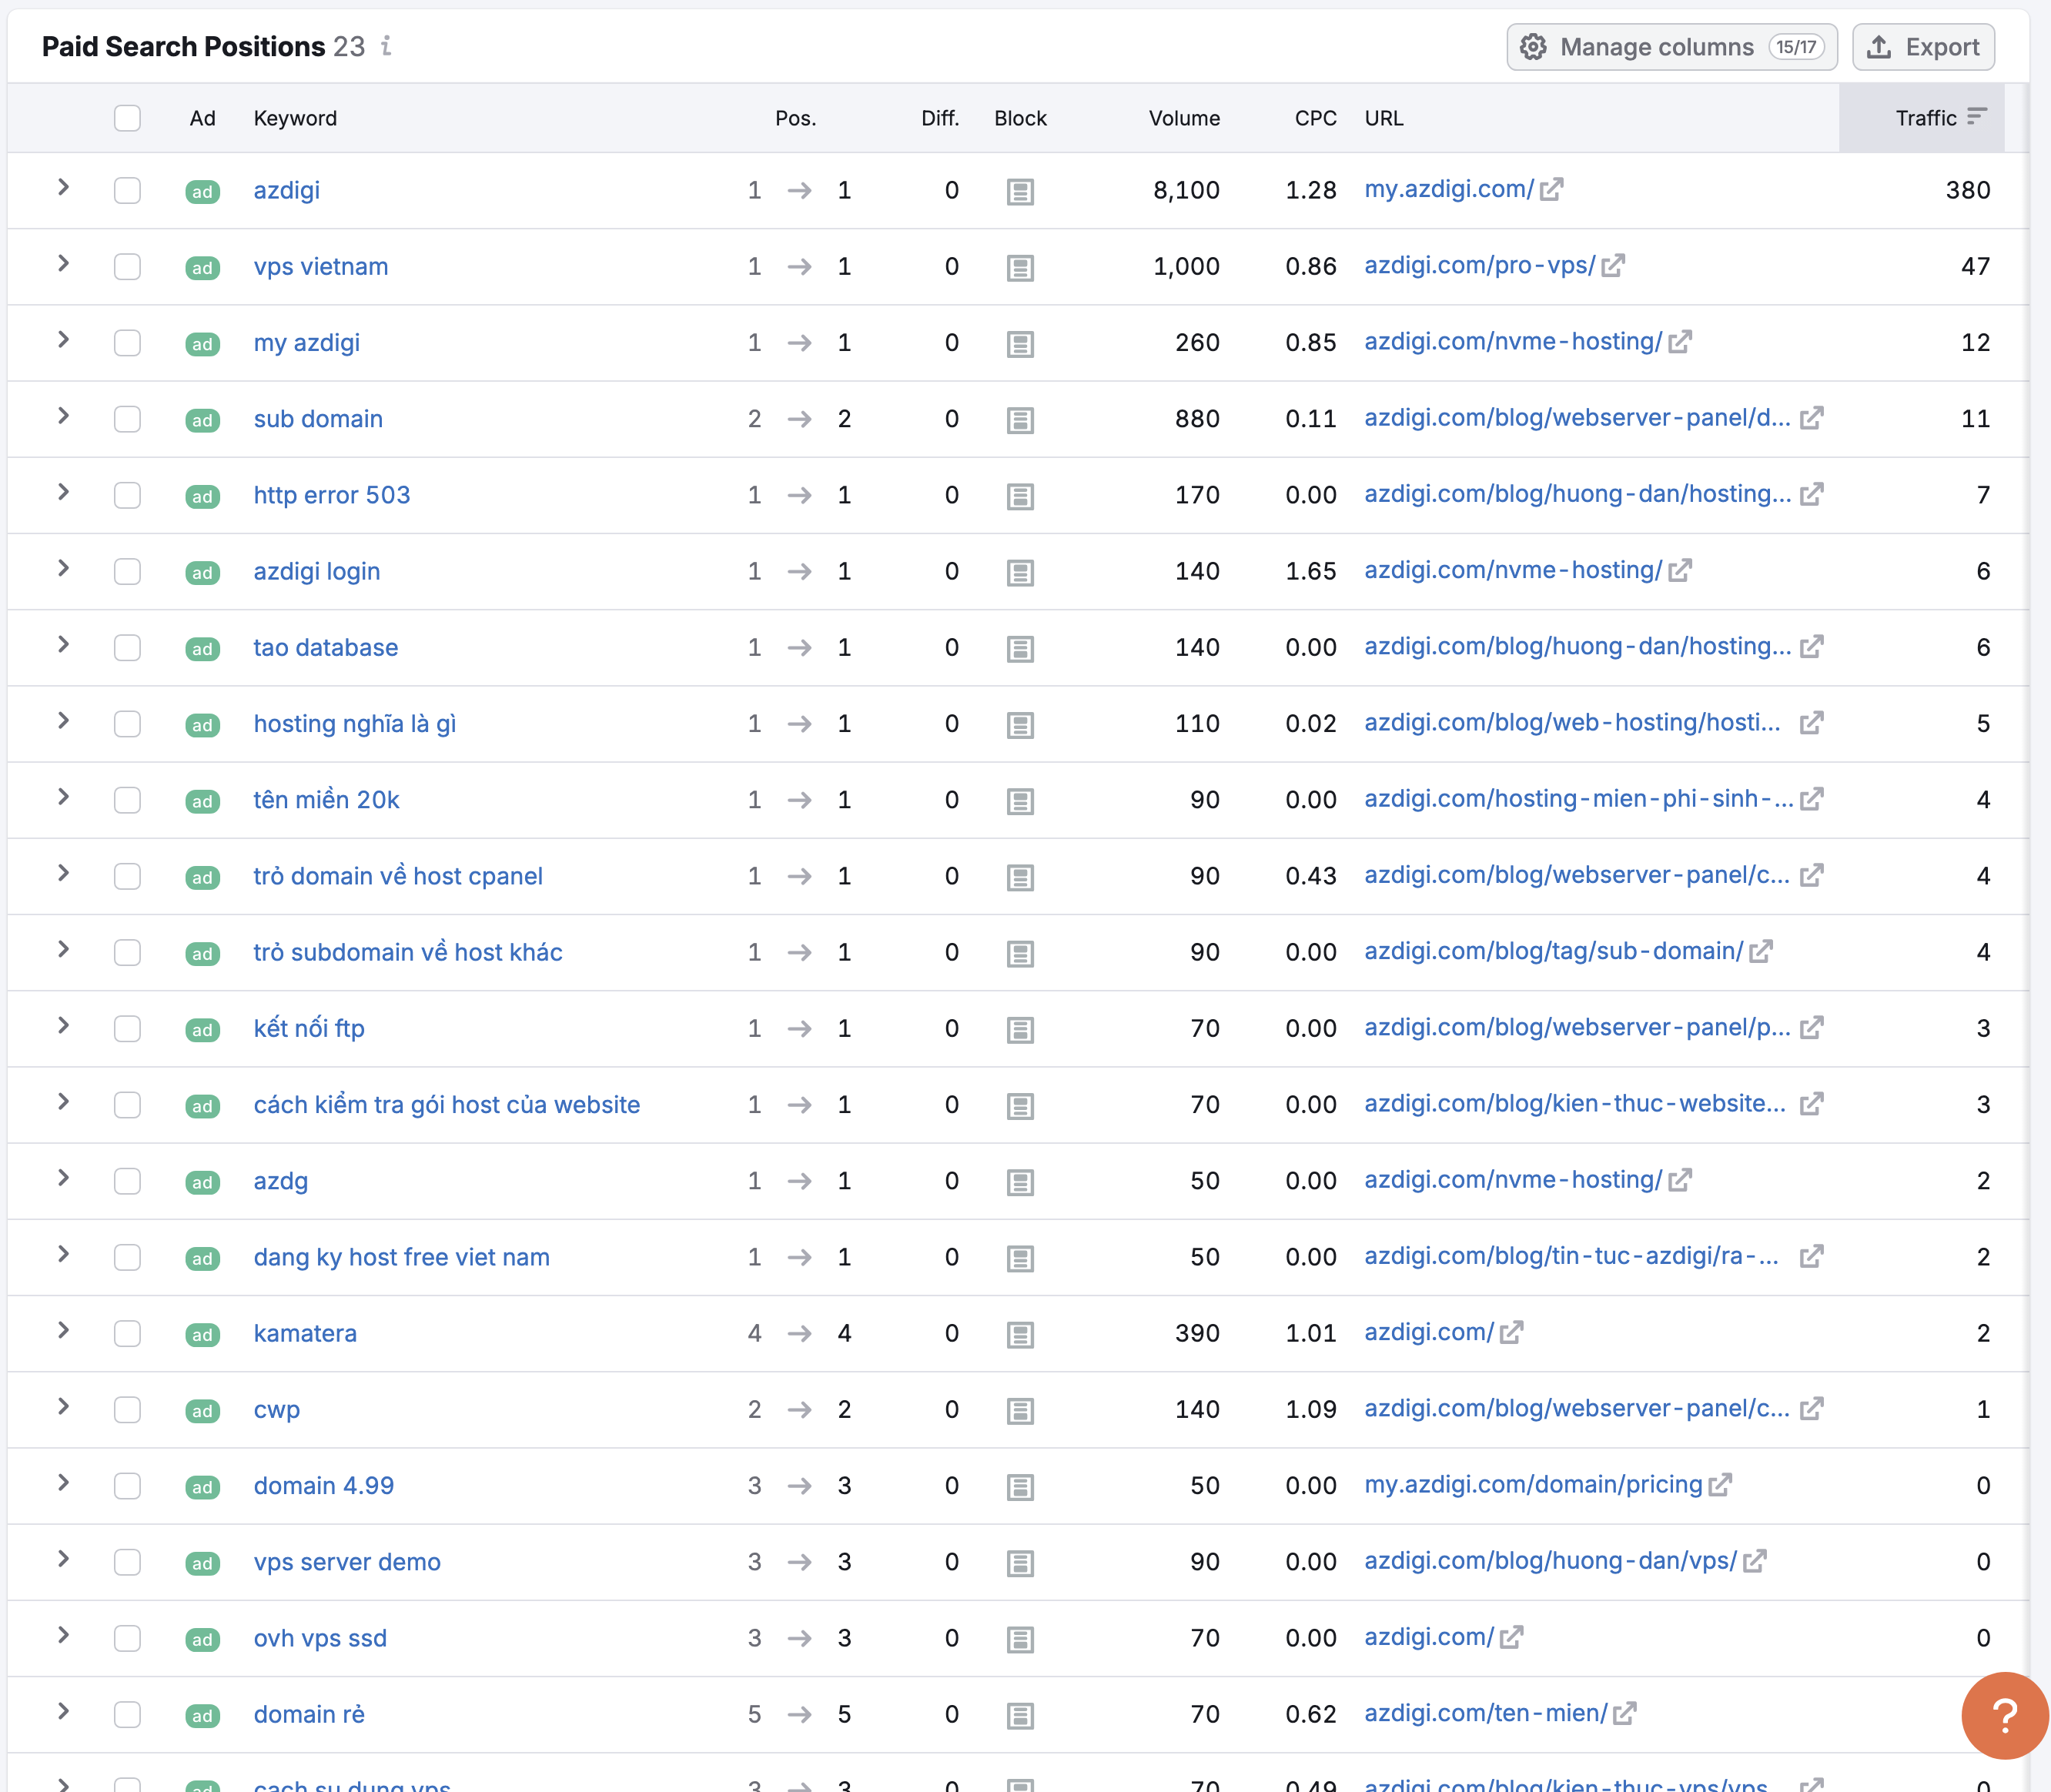The image size is (2051, 1792).
Task: Open external link icon for azdigi.com/ten-mien/
Action: [x=1624, y=1713]
